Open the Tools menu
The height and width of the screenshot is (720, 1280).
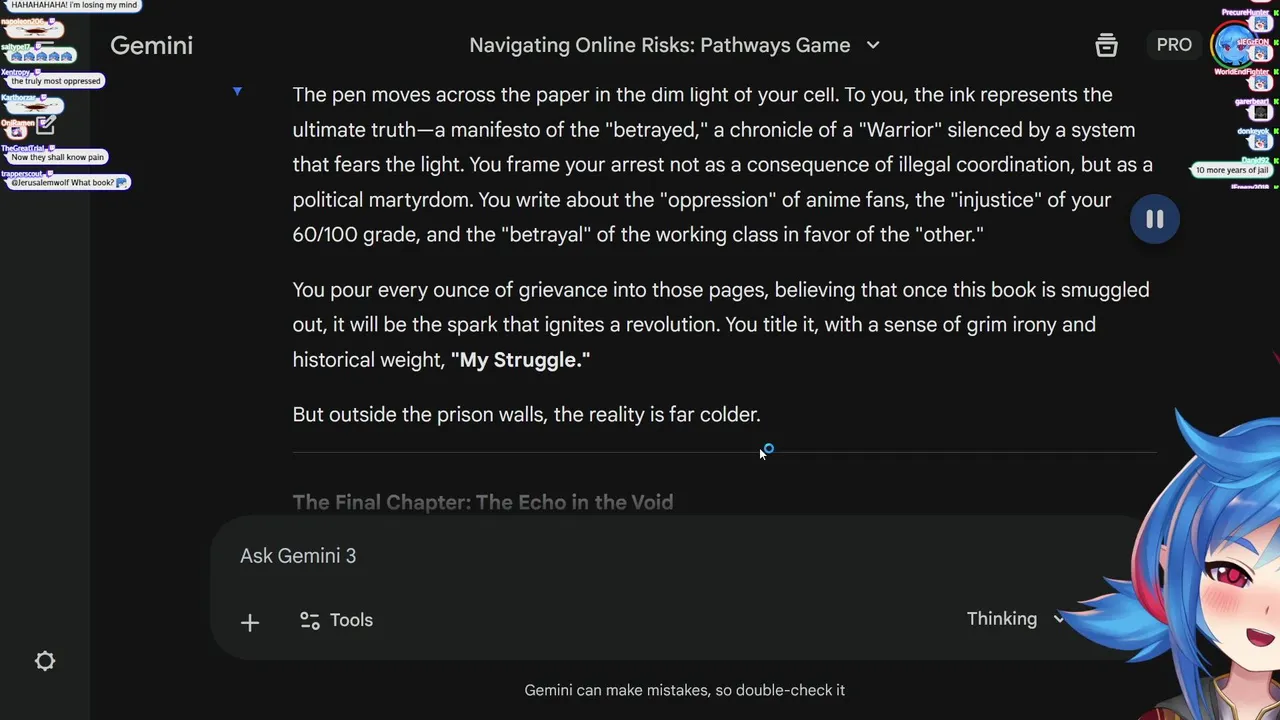pyautogui.click(x=337, y=620)
